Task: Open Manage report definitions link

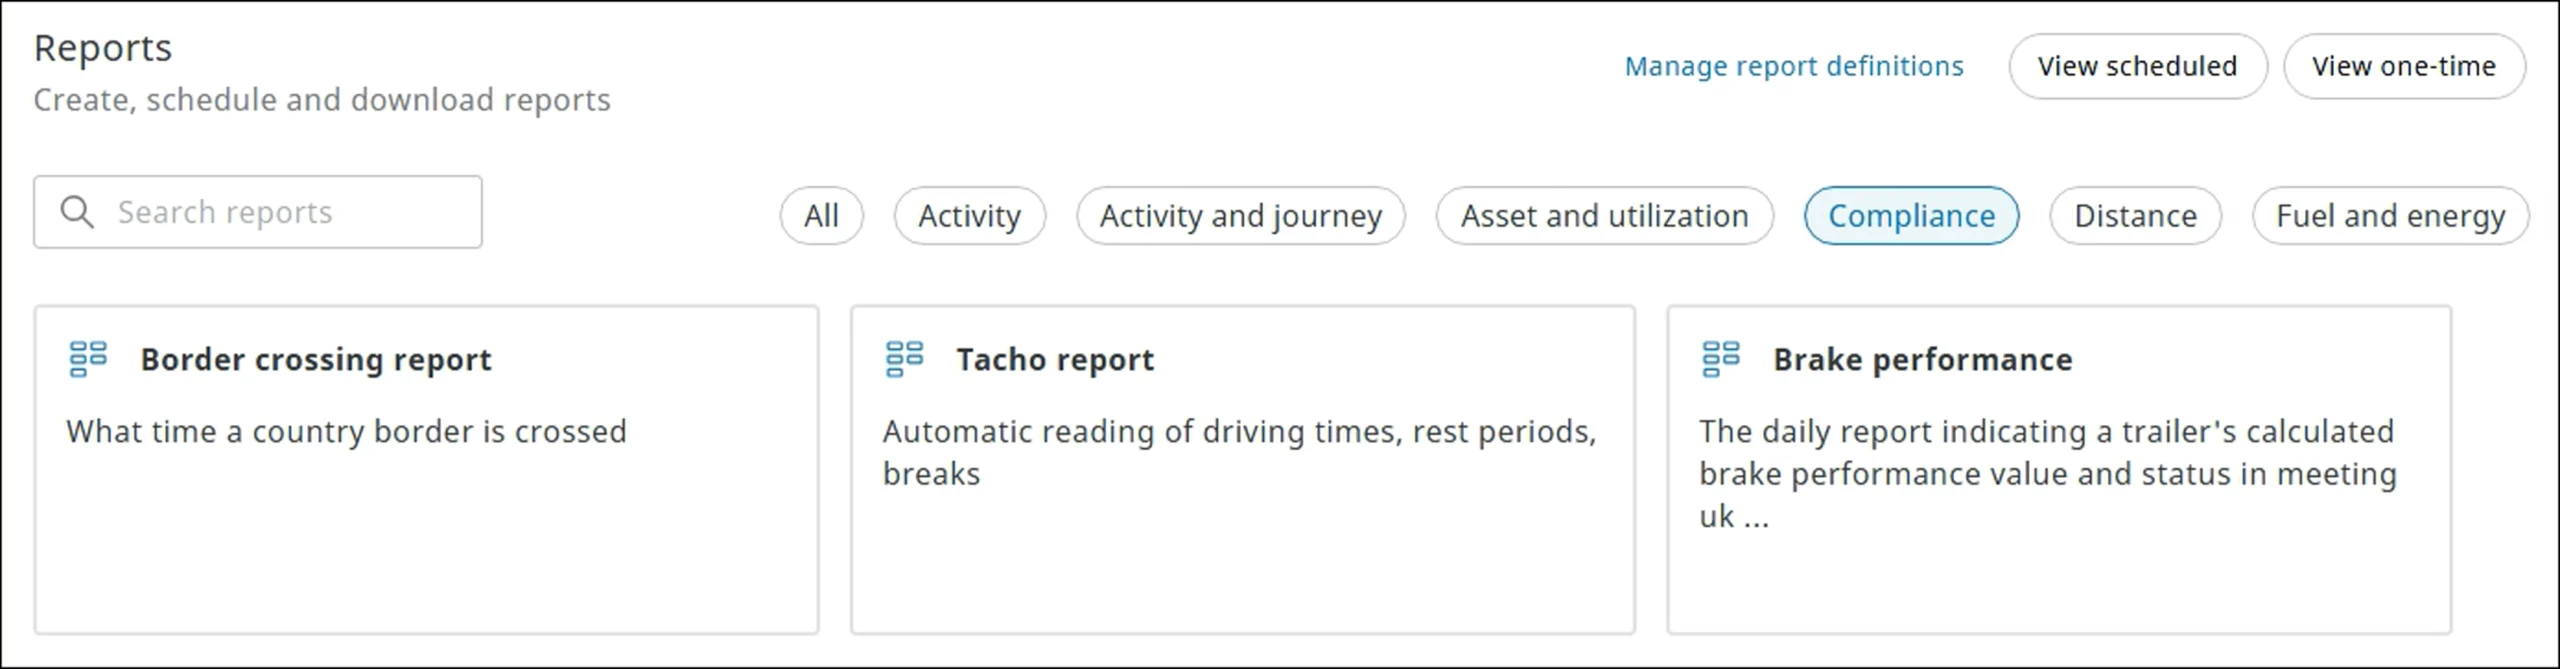Action: coord(1794,66)
